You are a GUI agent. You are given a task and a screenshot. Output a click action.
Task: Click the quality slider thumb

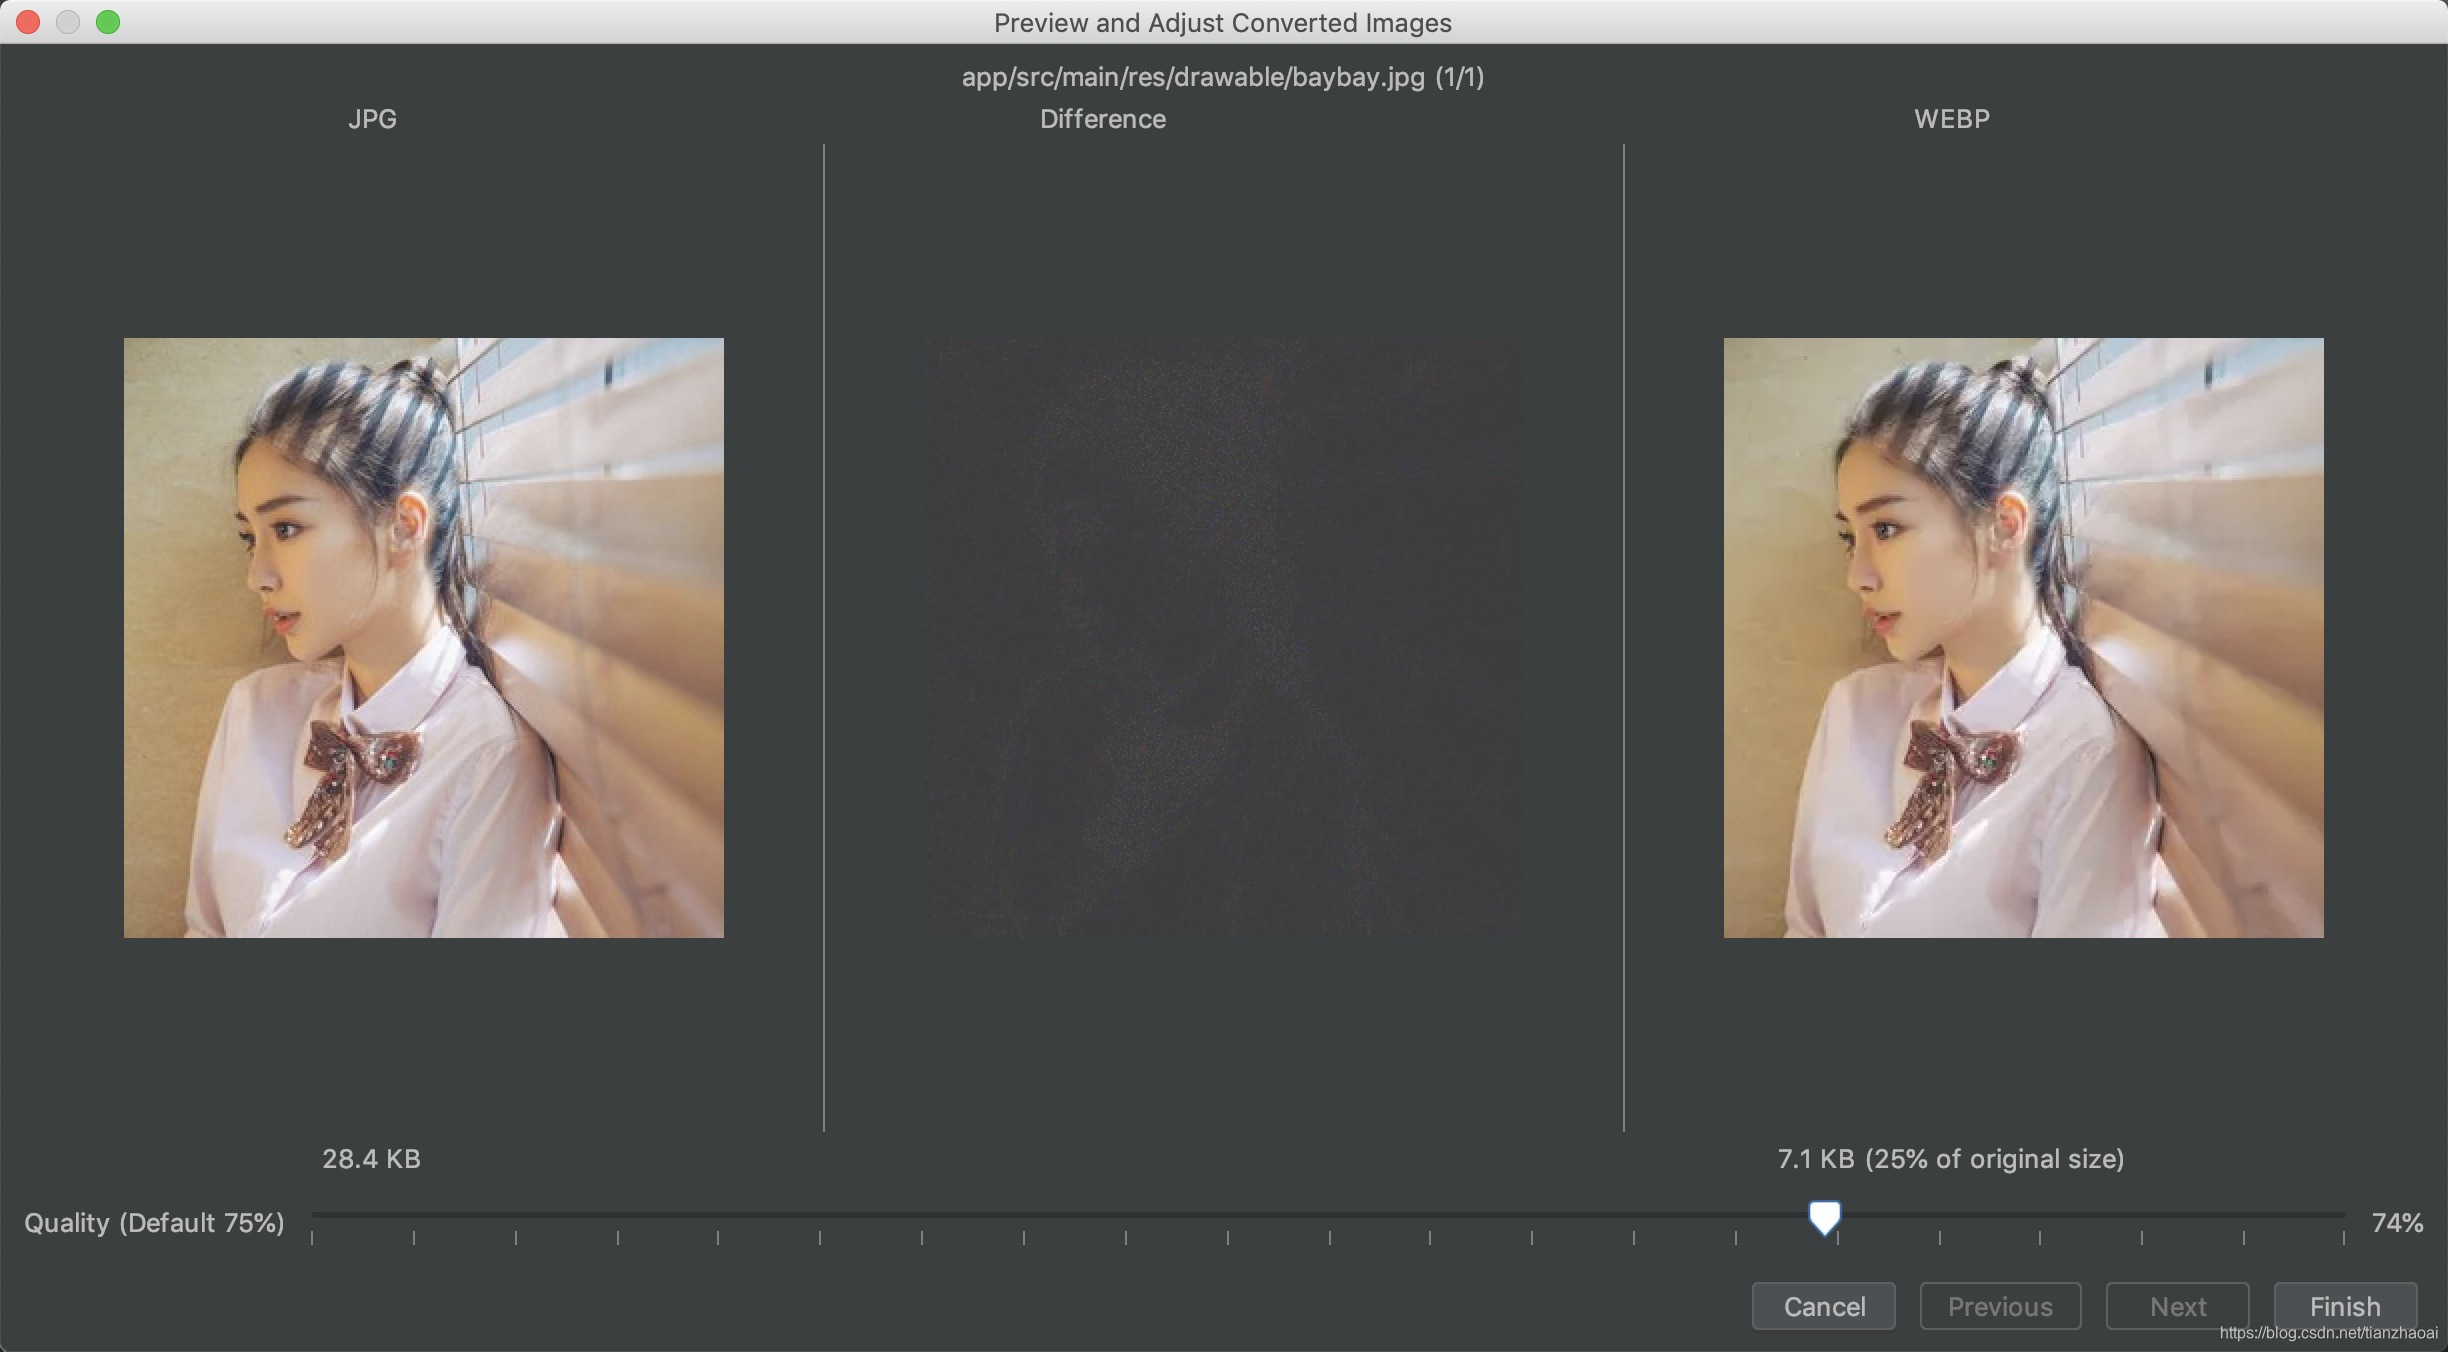(1824, 1217)
